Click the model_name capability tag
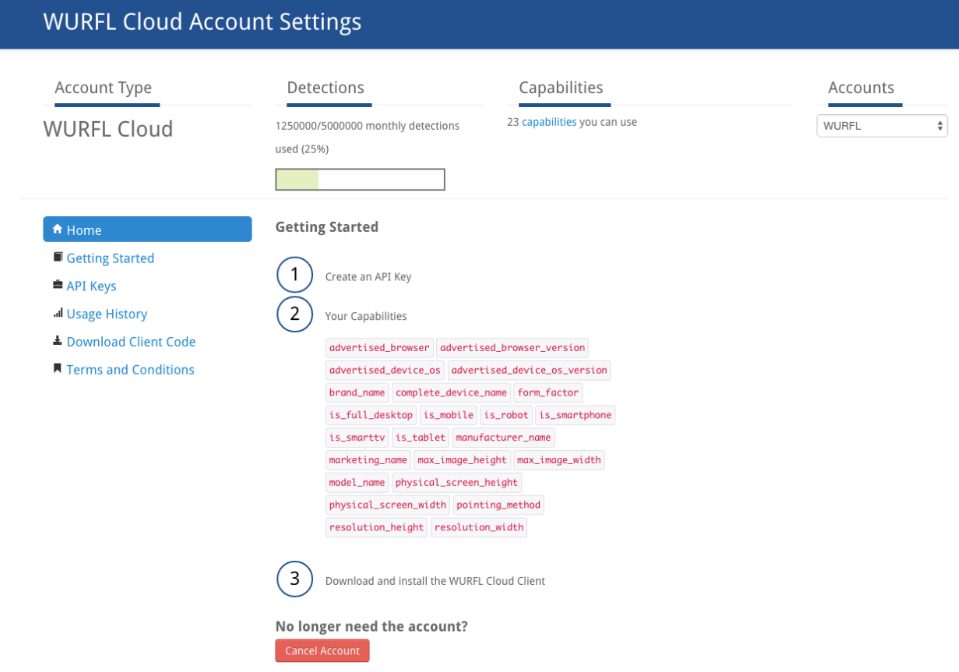This screenshot has height=672, width=959. (x=357, y=483)
